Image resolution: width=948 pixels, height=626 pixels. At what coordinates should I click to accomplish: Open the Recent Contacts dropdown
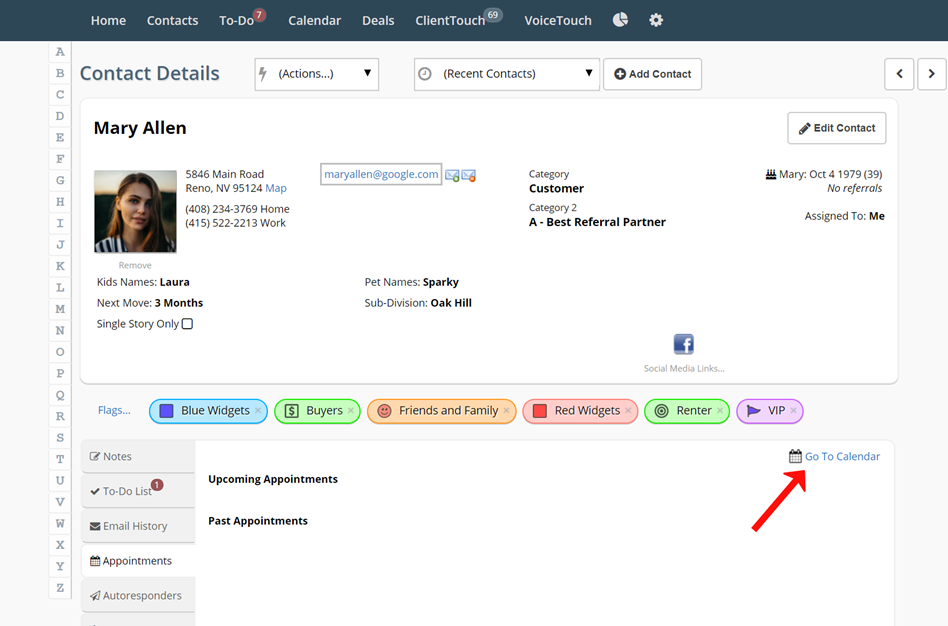click(x=507, y=74)
